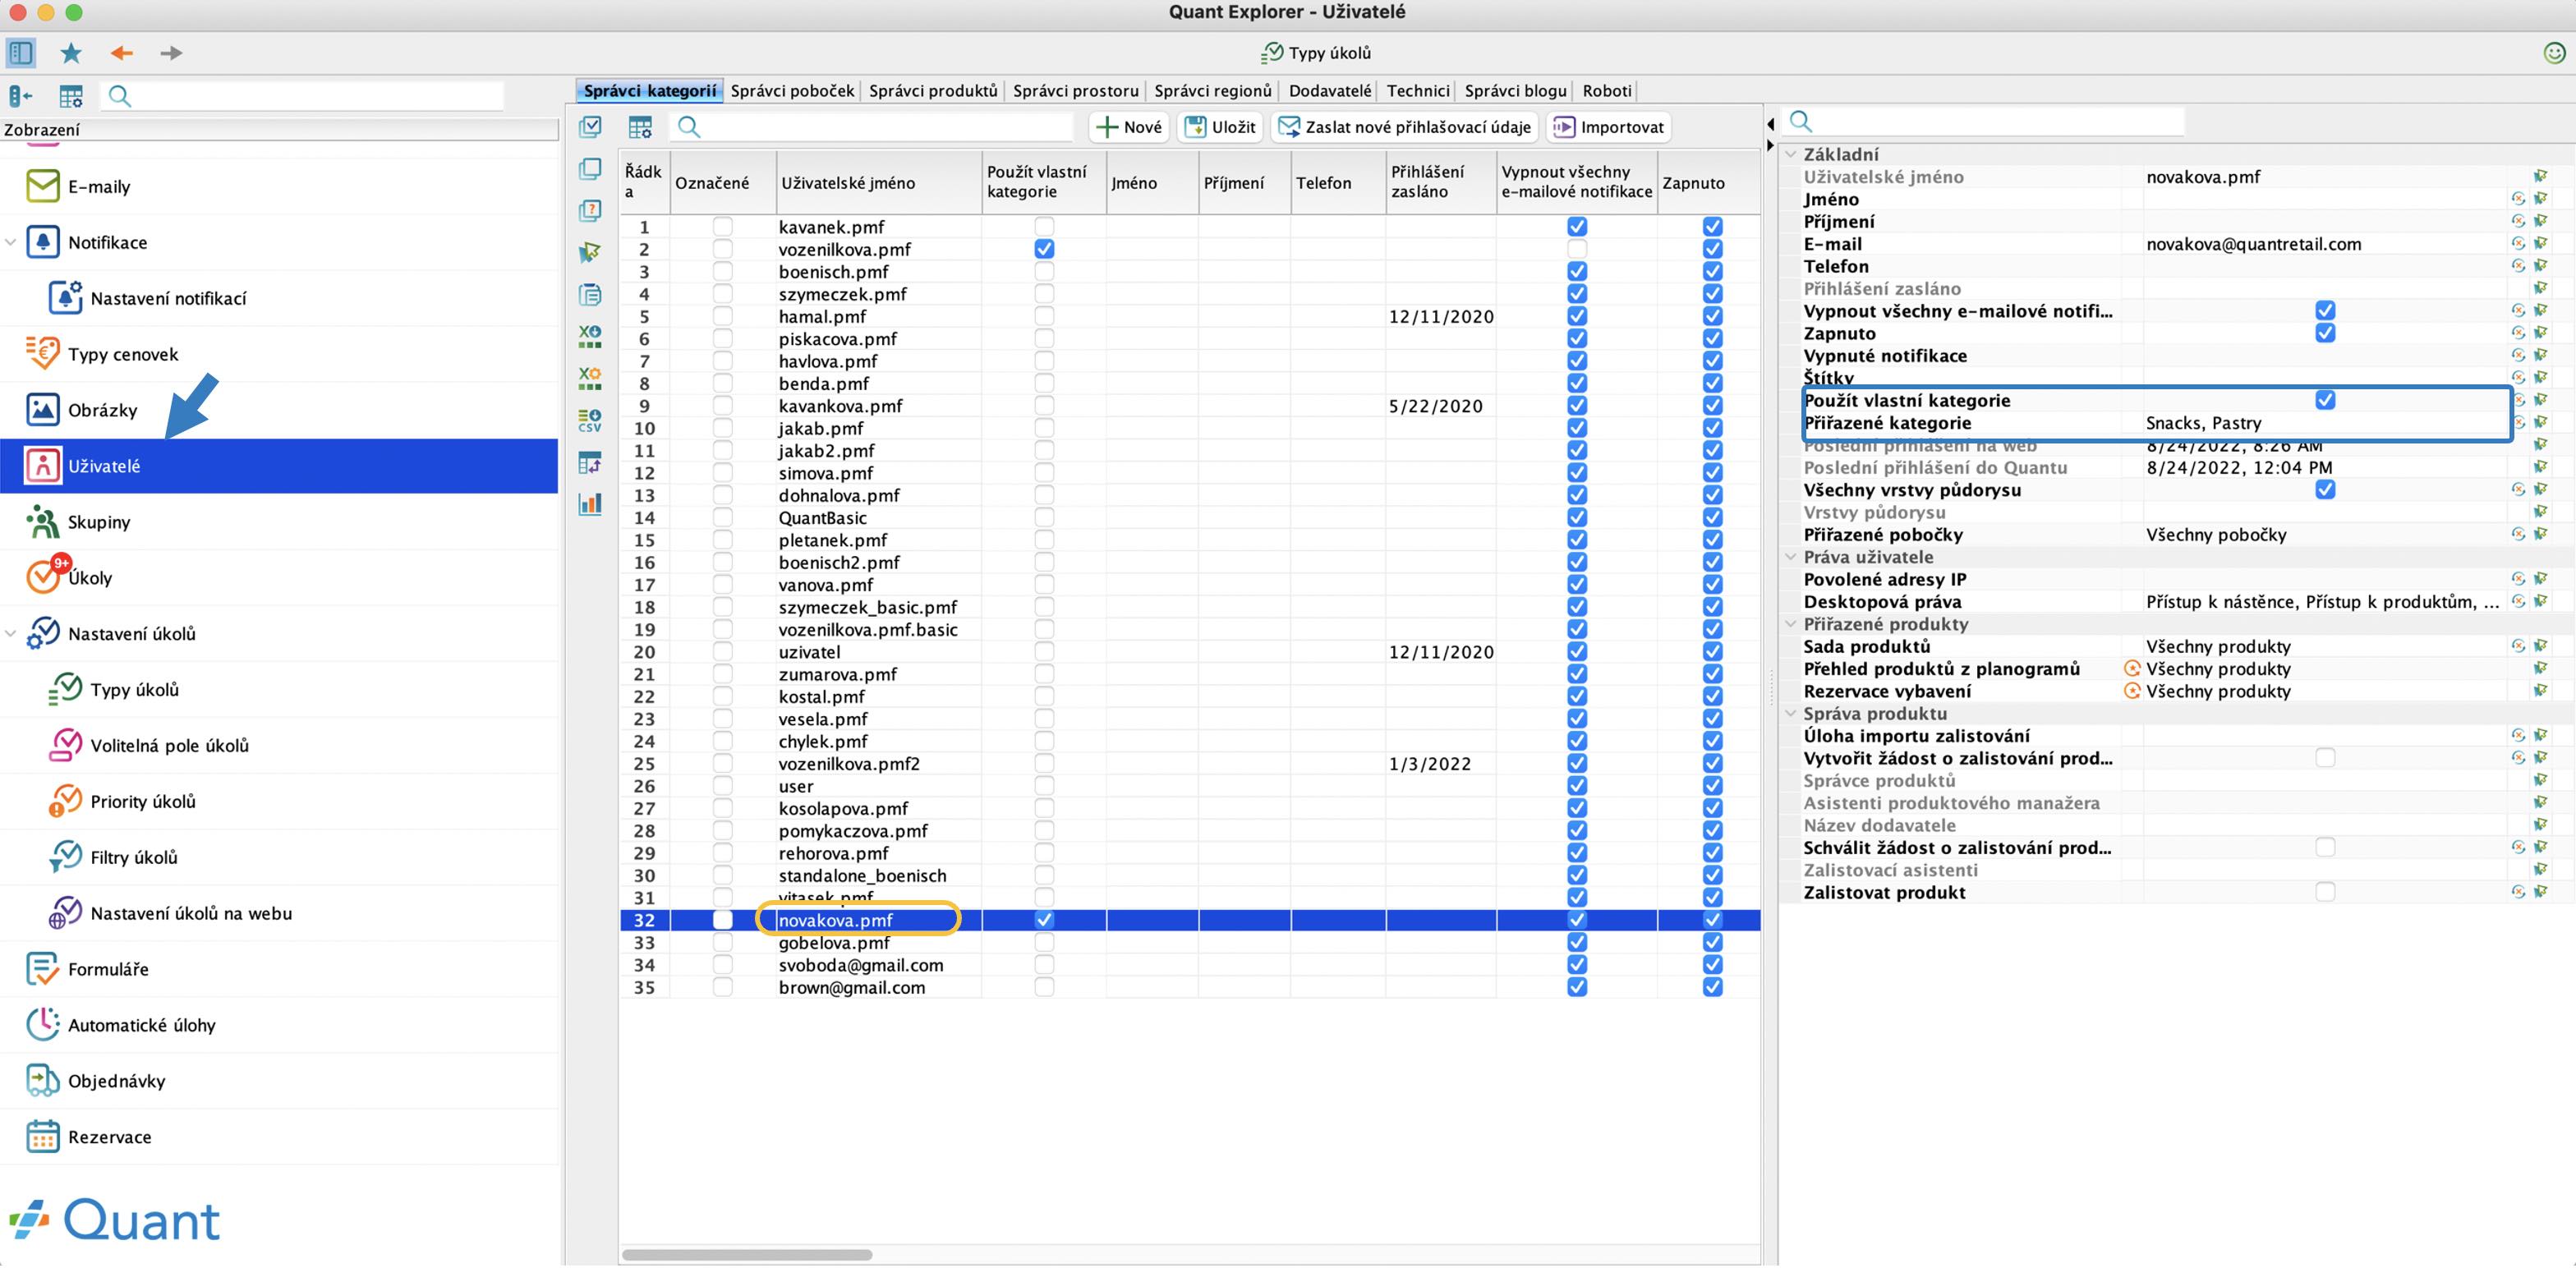
Task: Click the select-all checked icon in vertical toolbar
Action: point(591,127)
